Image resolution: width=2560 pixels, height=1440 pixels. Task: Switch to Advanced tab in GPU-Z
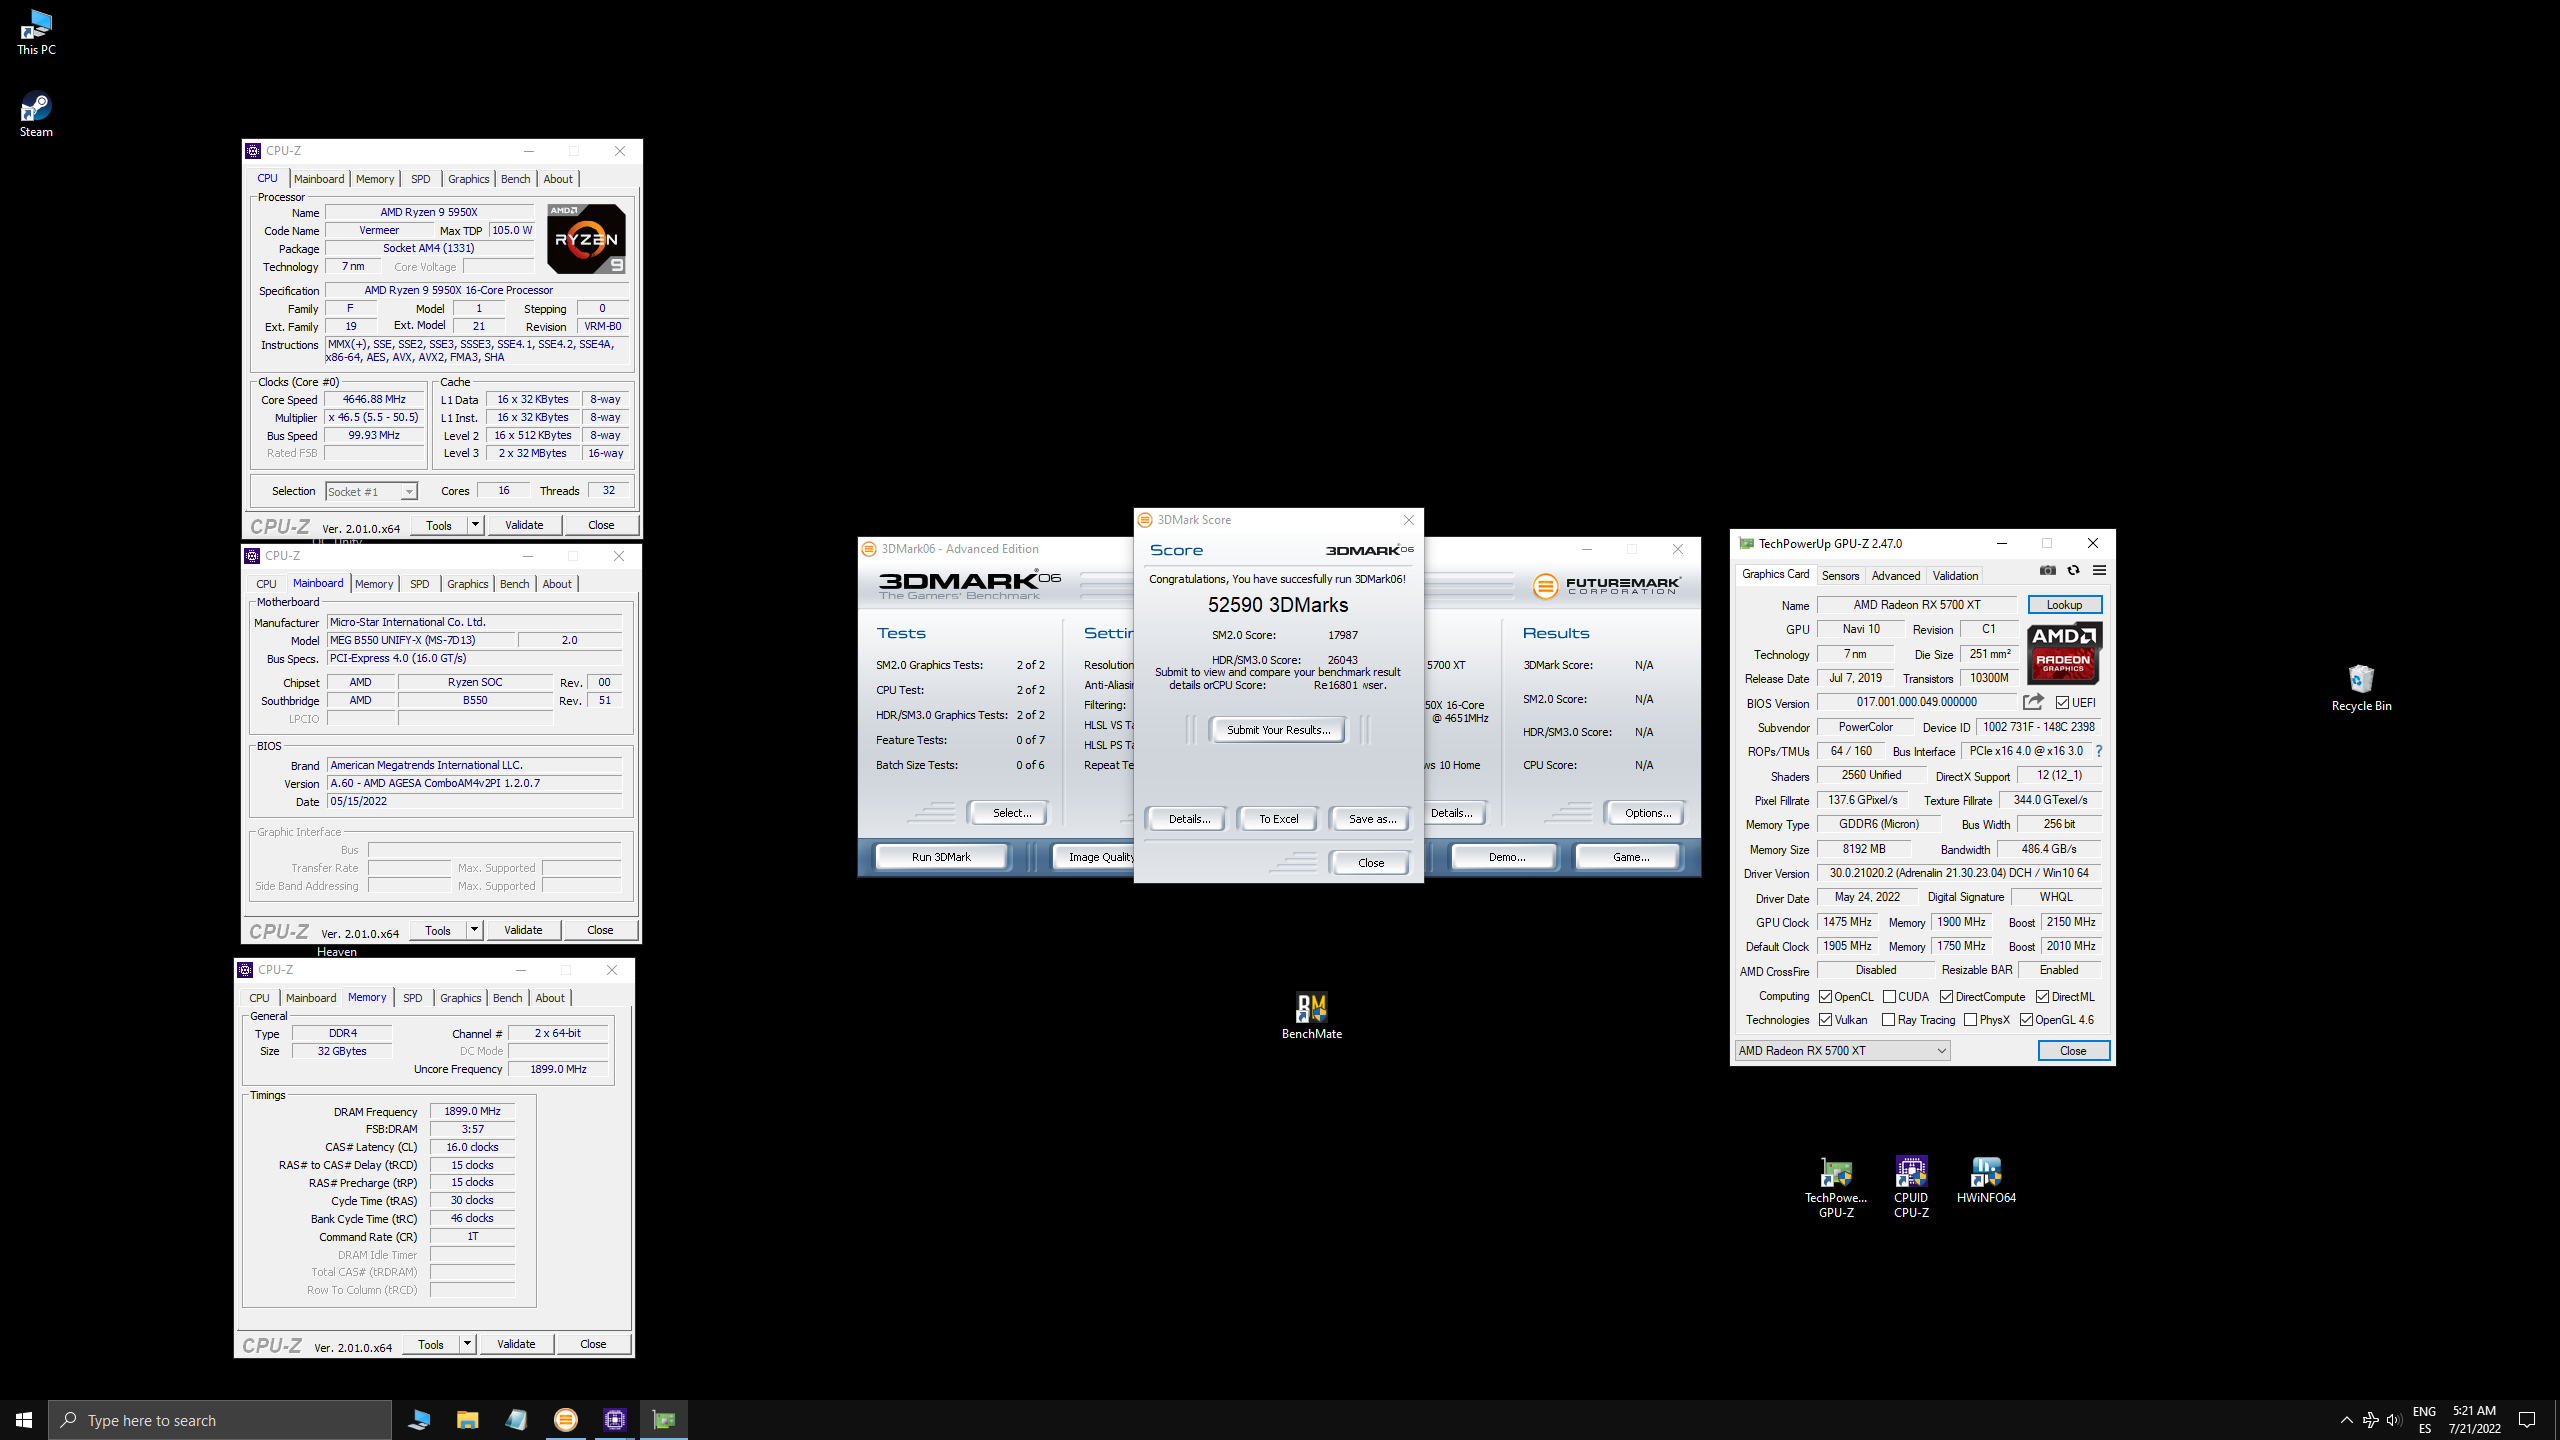[x=1895, y=575]
